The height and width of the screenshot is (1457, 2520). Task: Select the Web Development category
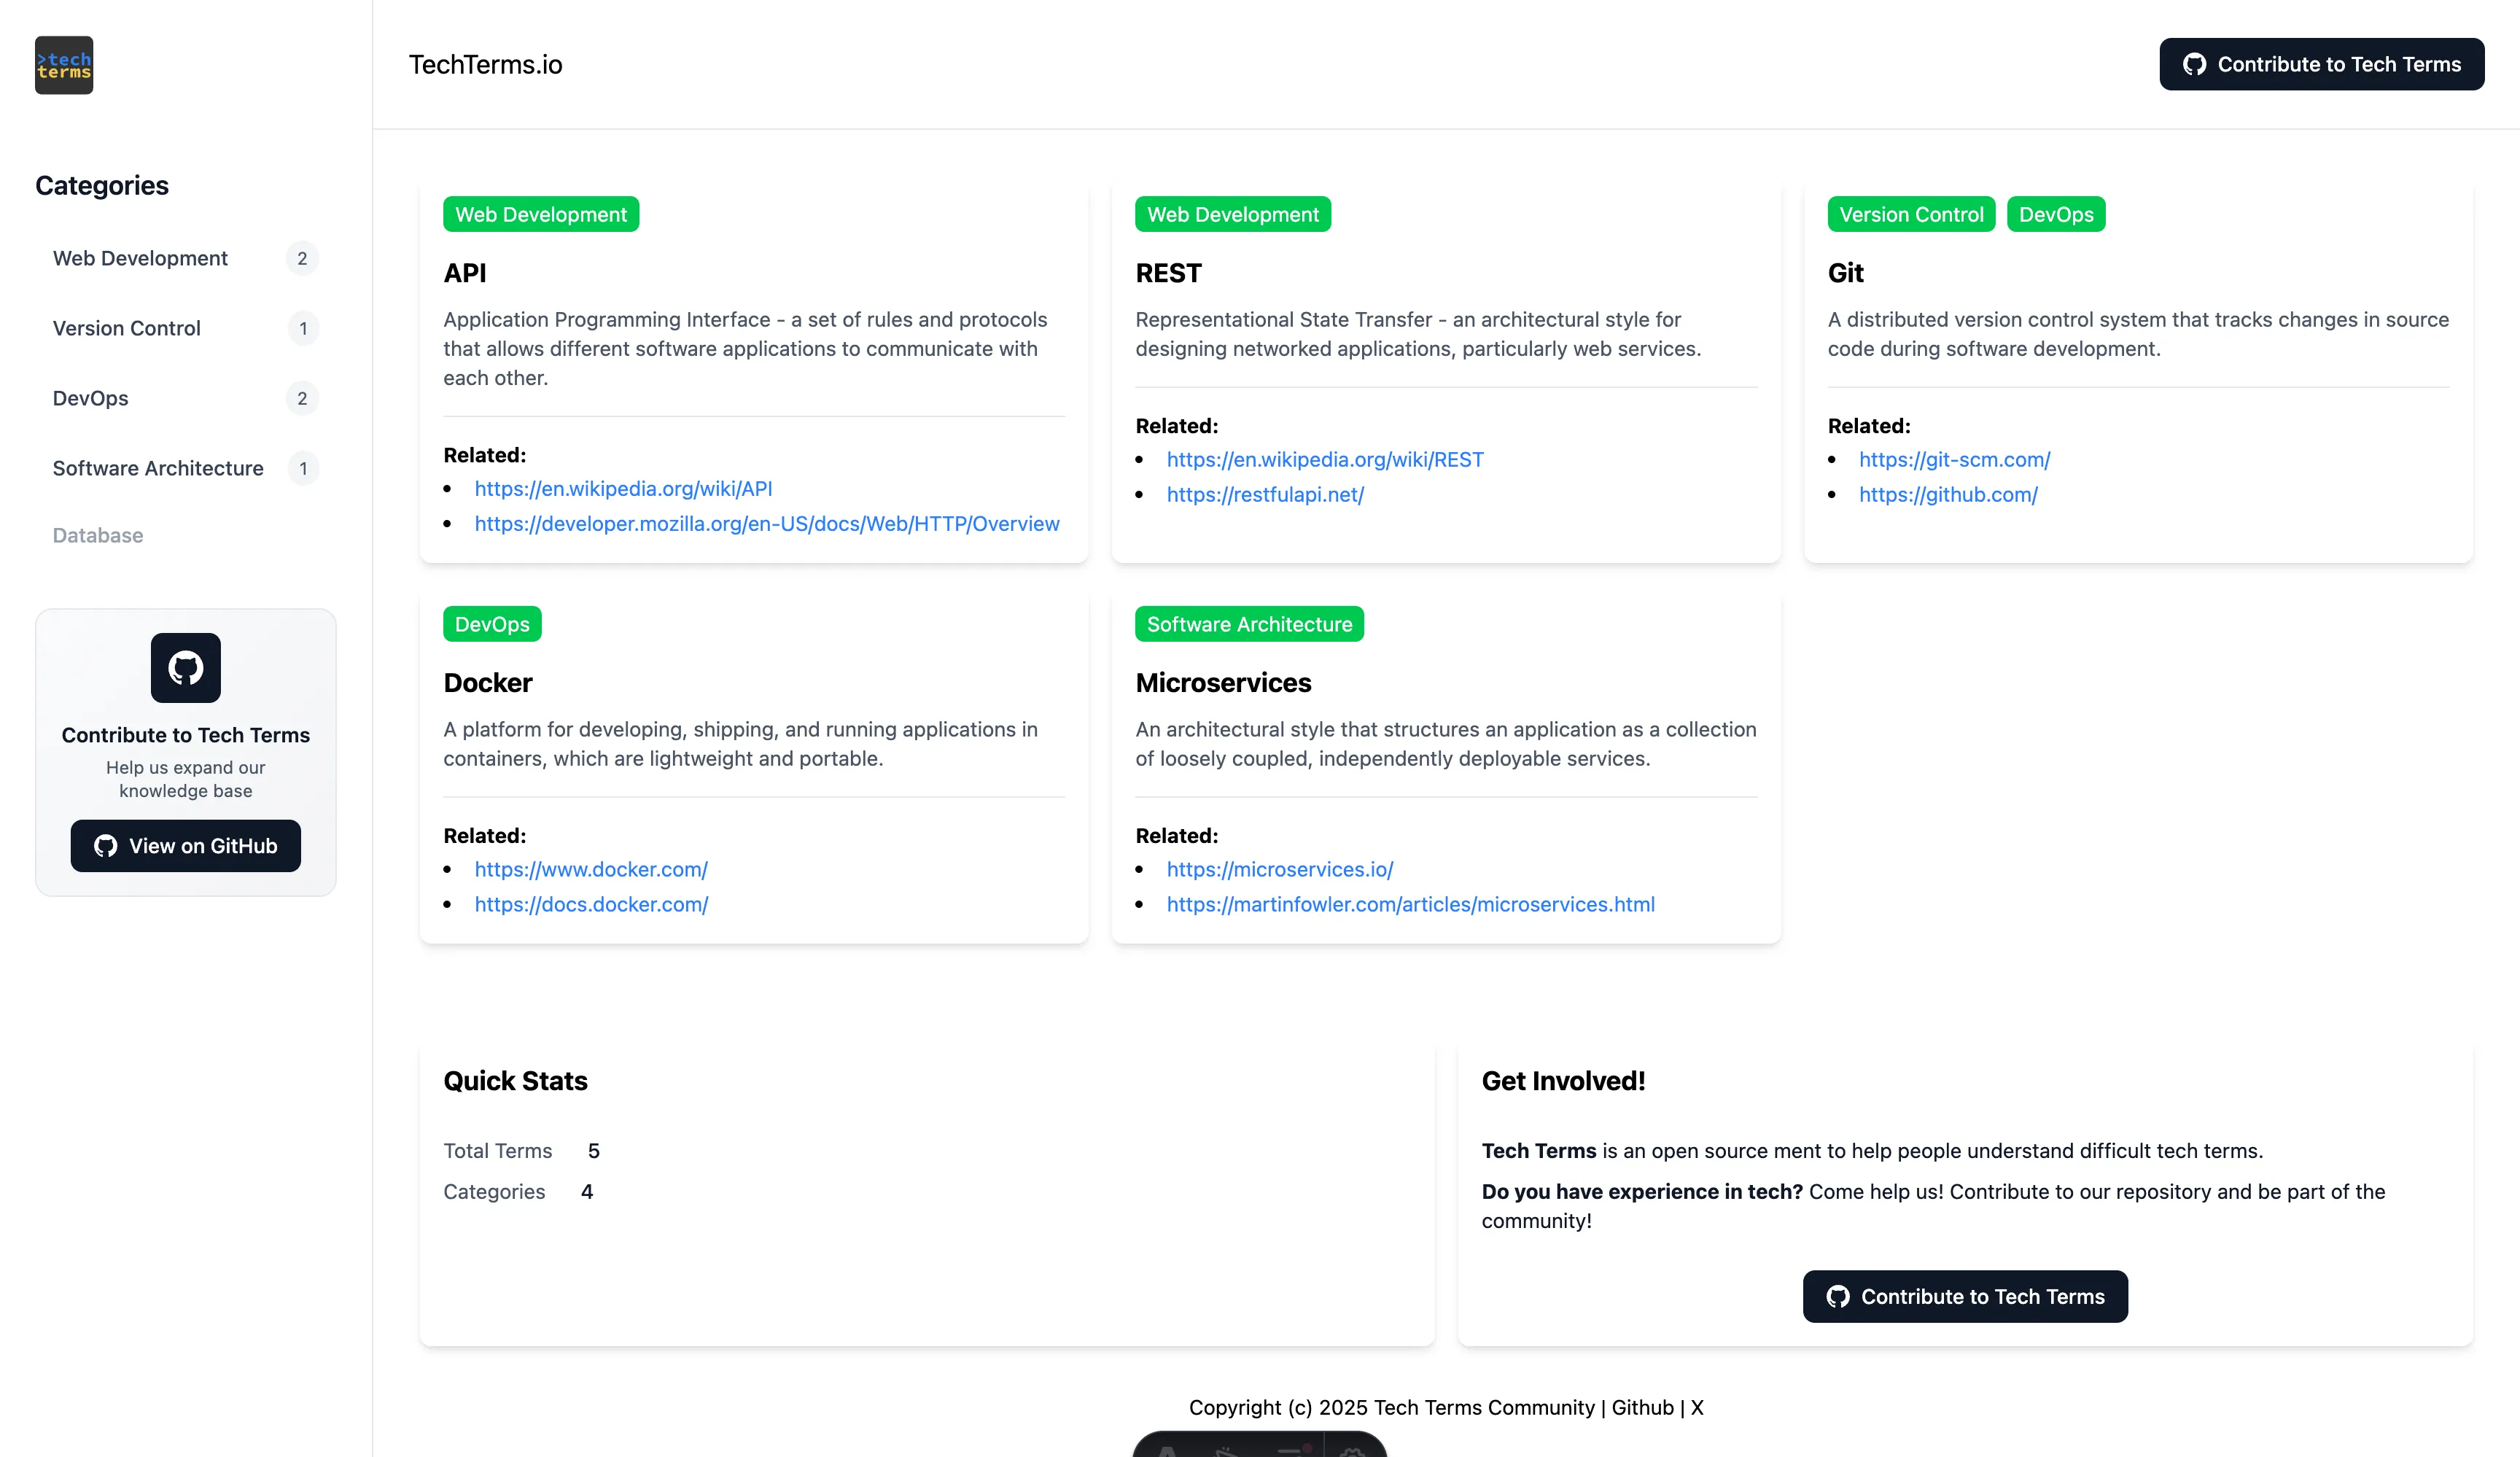click(x=140, y=258)
